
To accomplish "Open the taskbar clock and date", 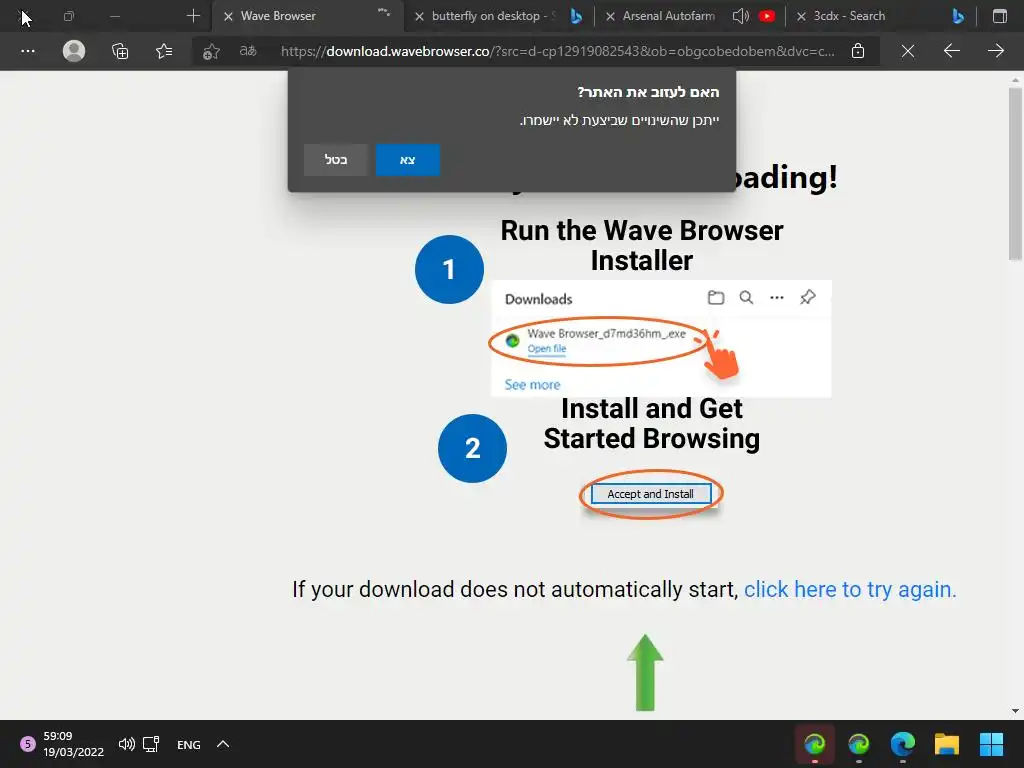I will 73,744.
